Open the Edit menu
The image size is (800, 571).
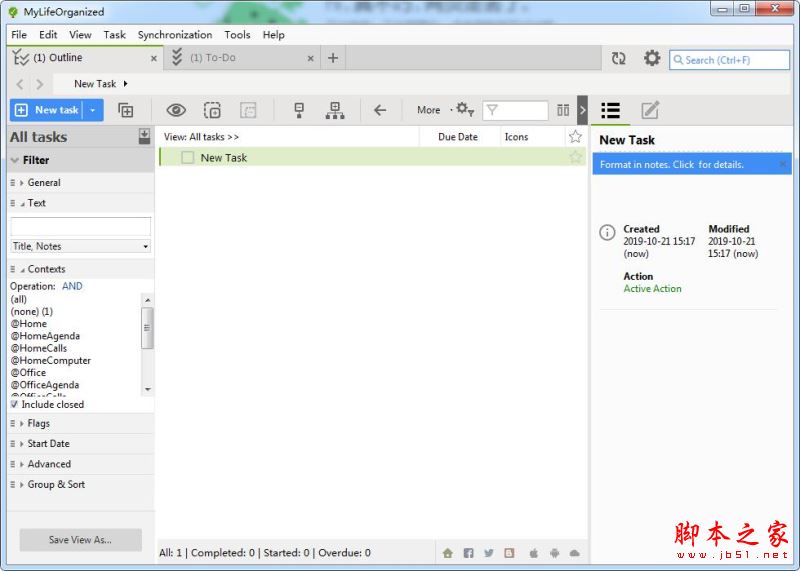[48, 35]
